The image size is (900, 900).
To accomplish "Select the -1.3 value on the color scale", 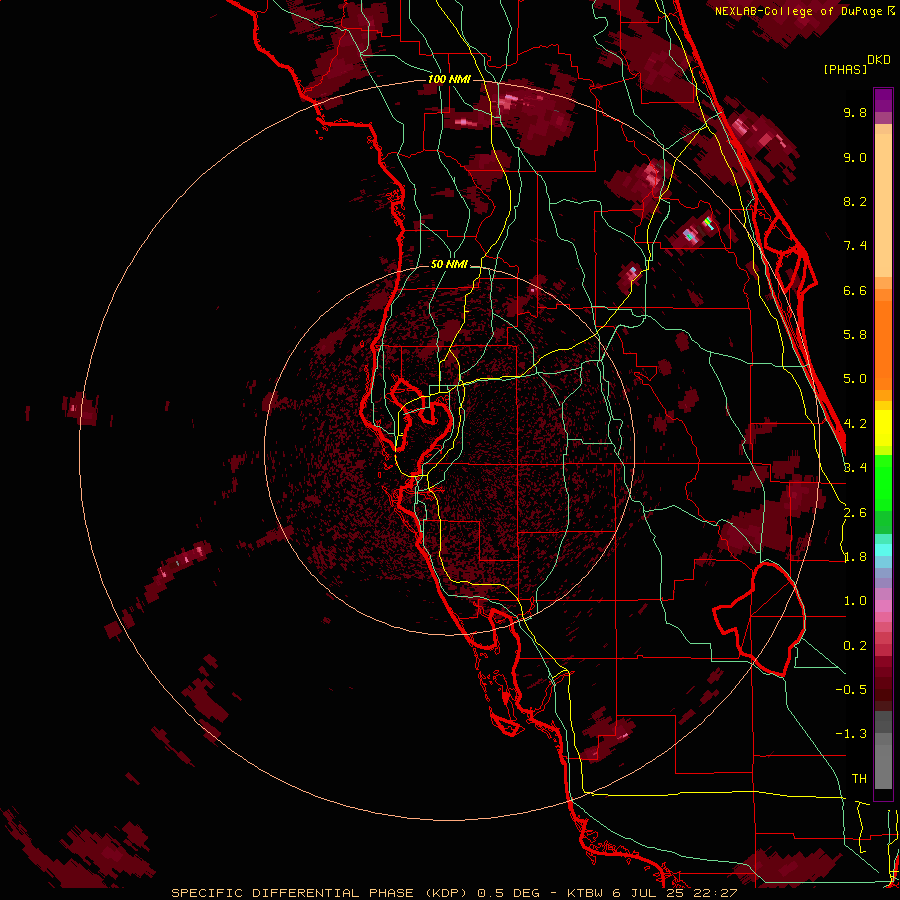I will pyautogui.click(x=851, y=734).
